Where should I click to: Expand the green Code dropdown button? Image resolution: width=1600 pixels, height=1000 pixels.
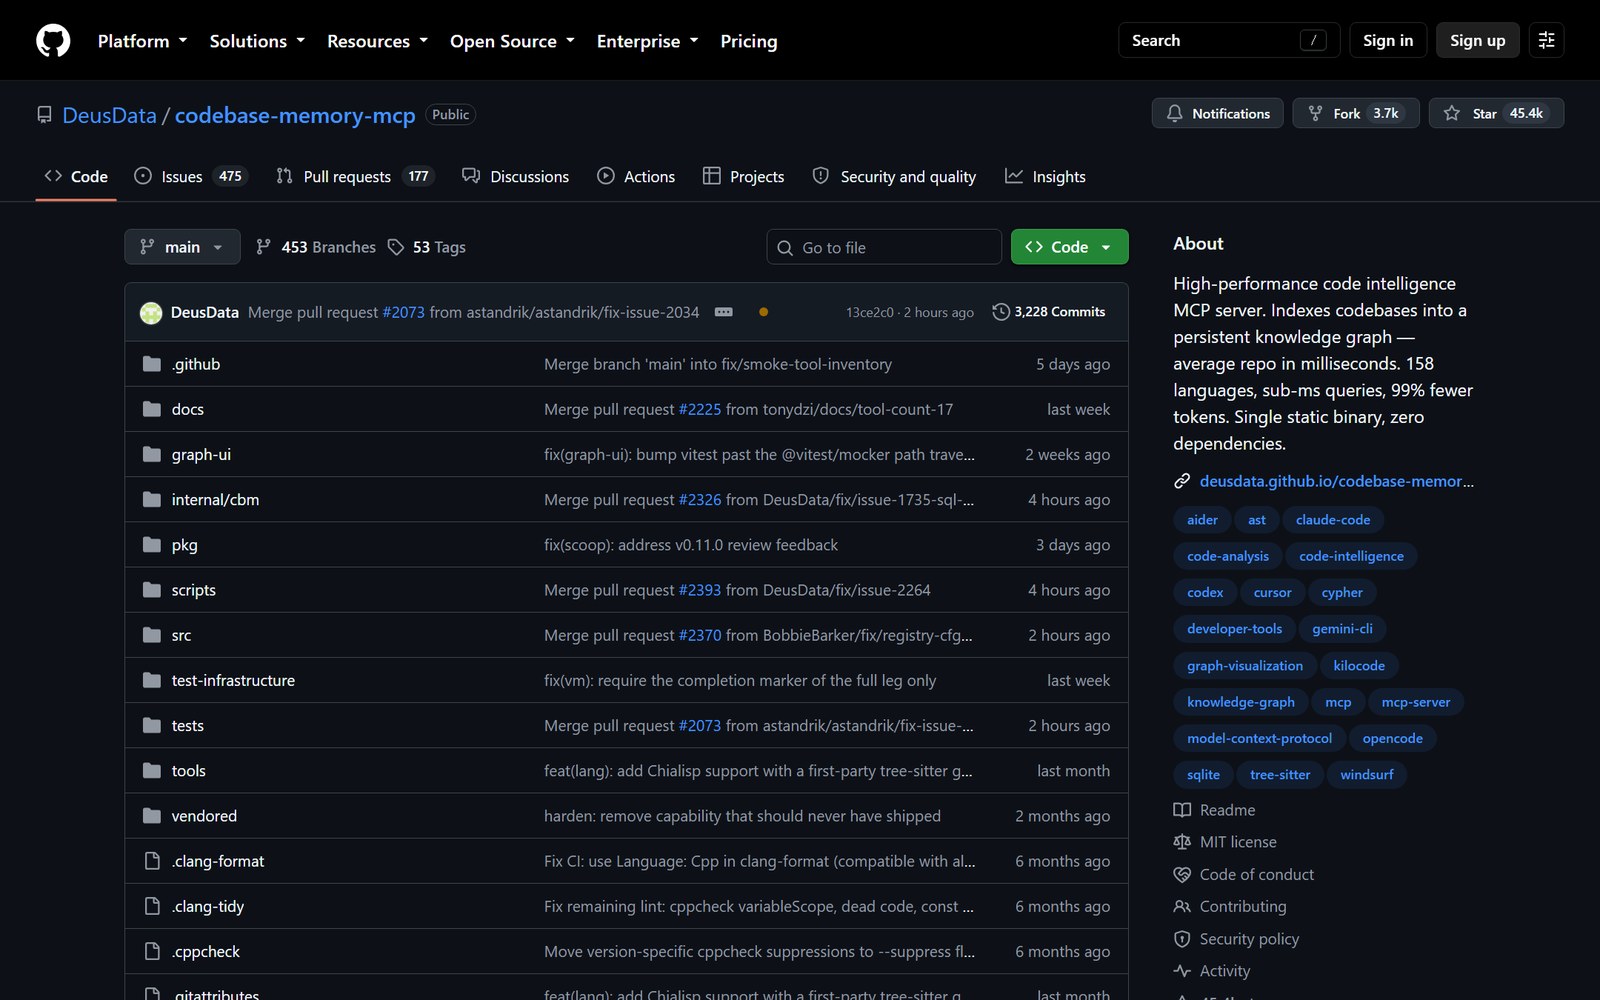point(1069,247)
